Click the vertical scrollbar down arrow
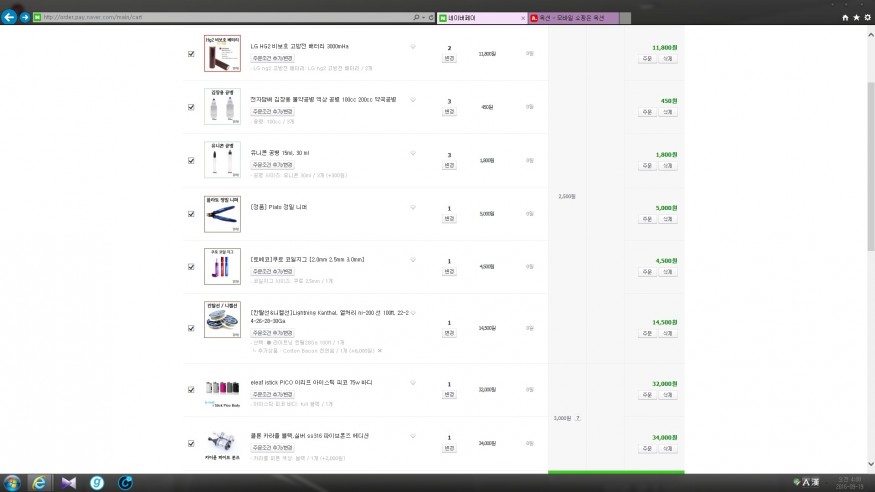Viewport: 875px width, 492px height. click(871, 464)
